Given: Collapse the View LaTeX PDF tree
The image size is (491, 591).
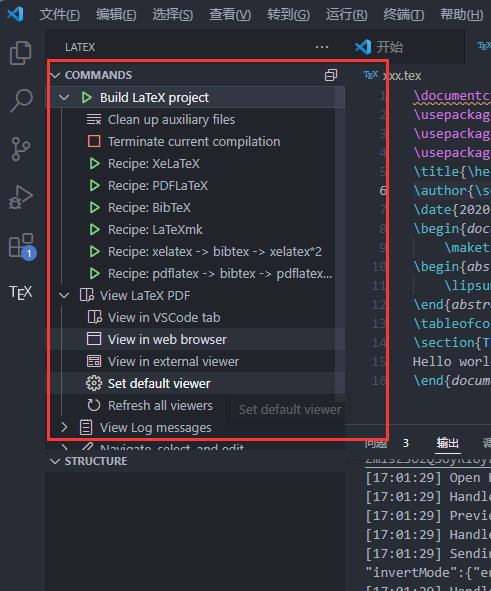Looking at the screenshot, I should click(x=64, y=296).
